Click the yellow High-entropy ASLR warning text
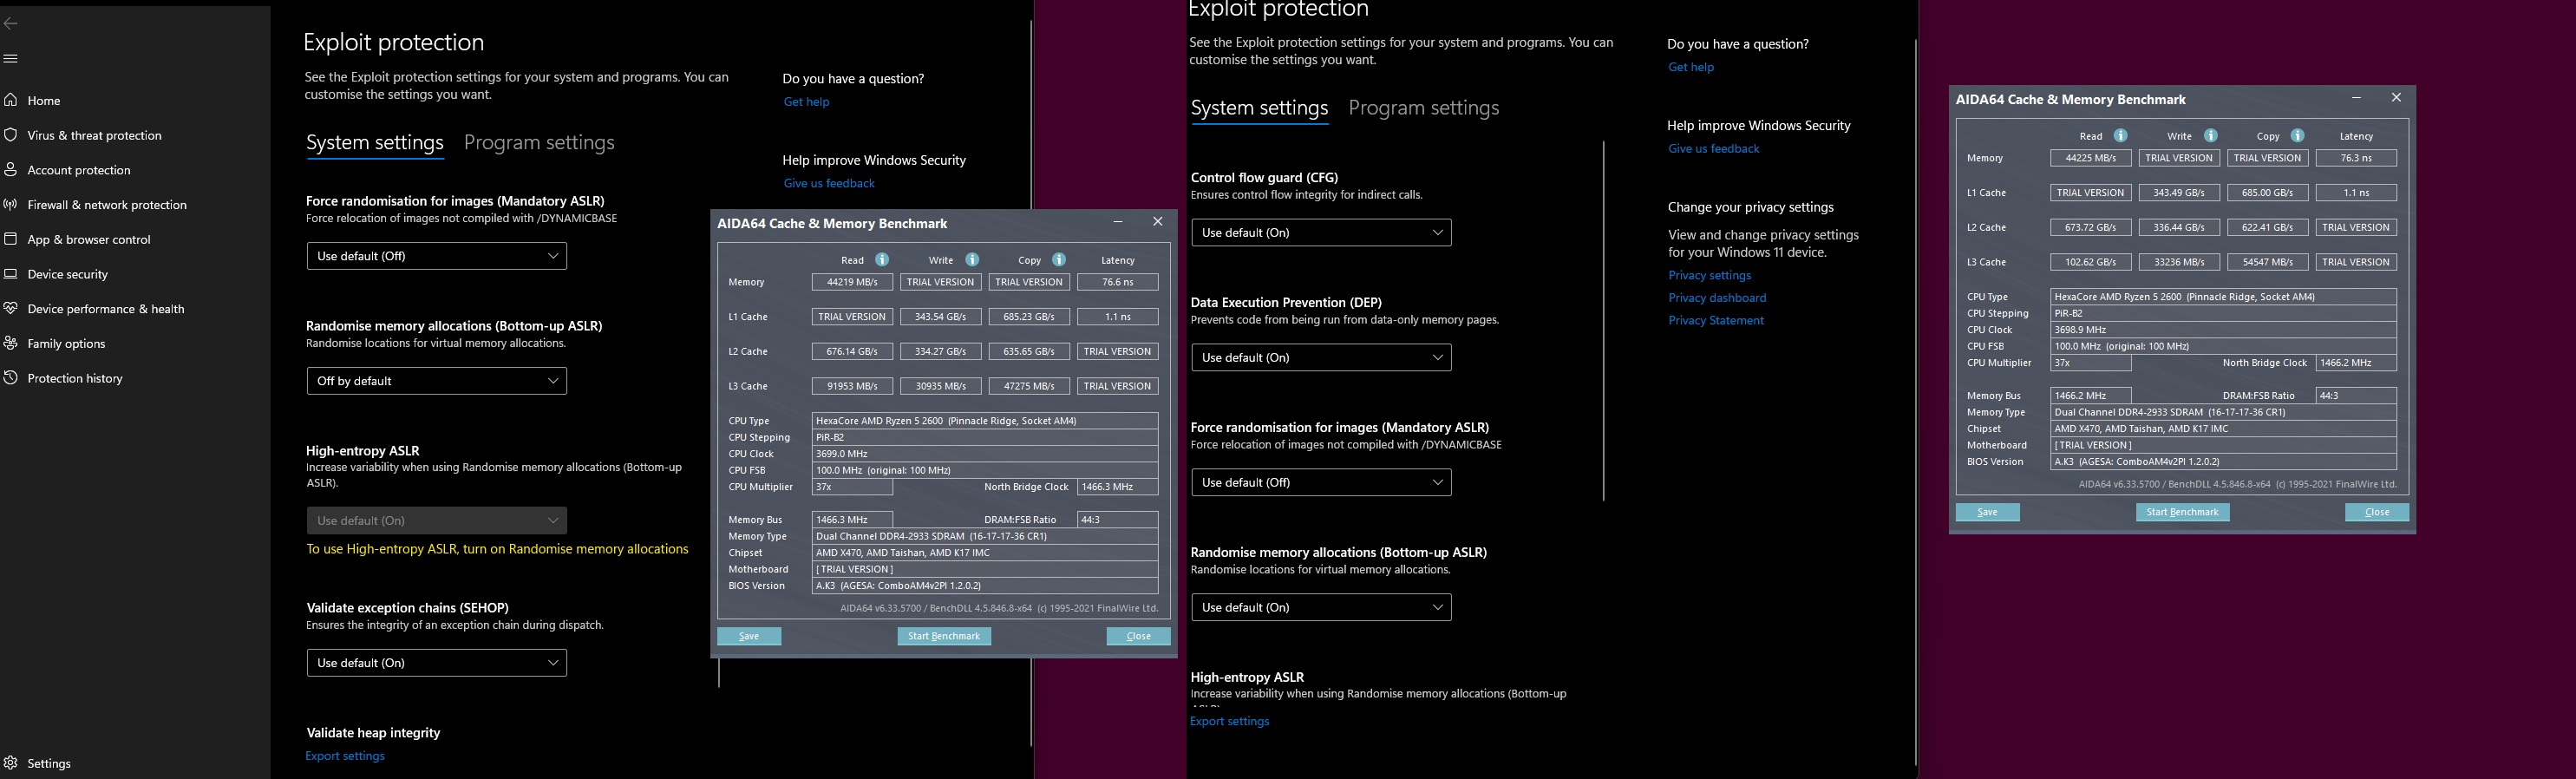Image resolution: width=2576 pixels, height=779 pixels. coord(497,549)
